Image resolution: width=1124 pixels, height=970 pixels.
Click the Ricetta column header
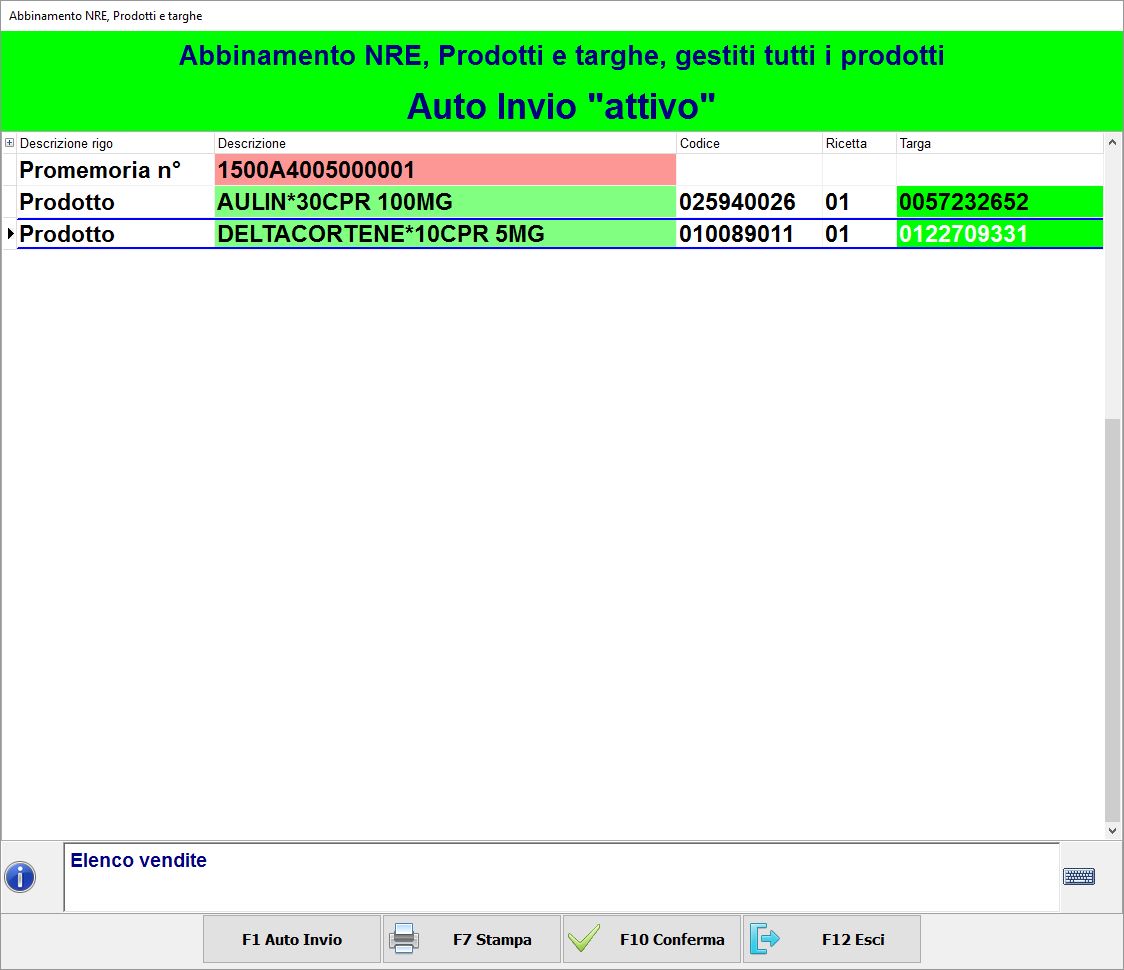tap(858, 143)
